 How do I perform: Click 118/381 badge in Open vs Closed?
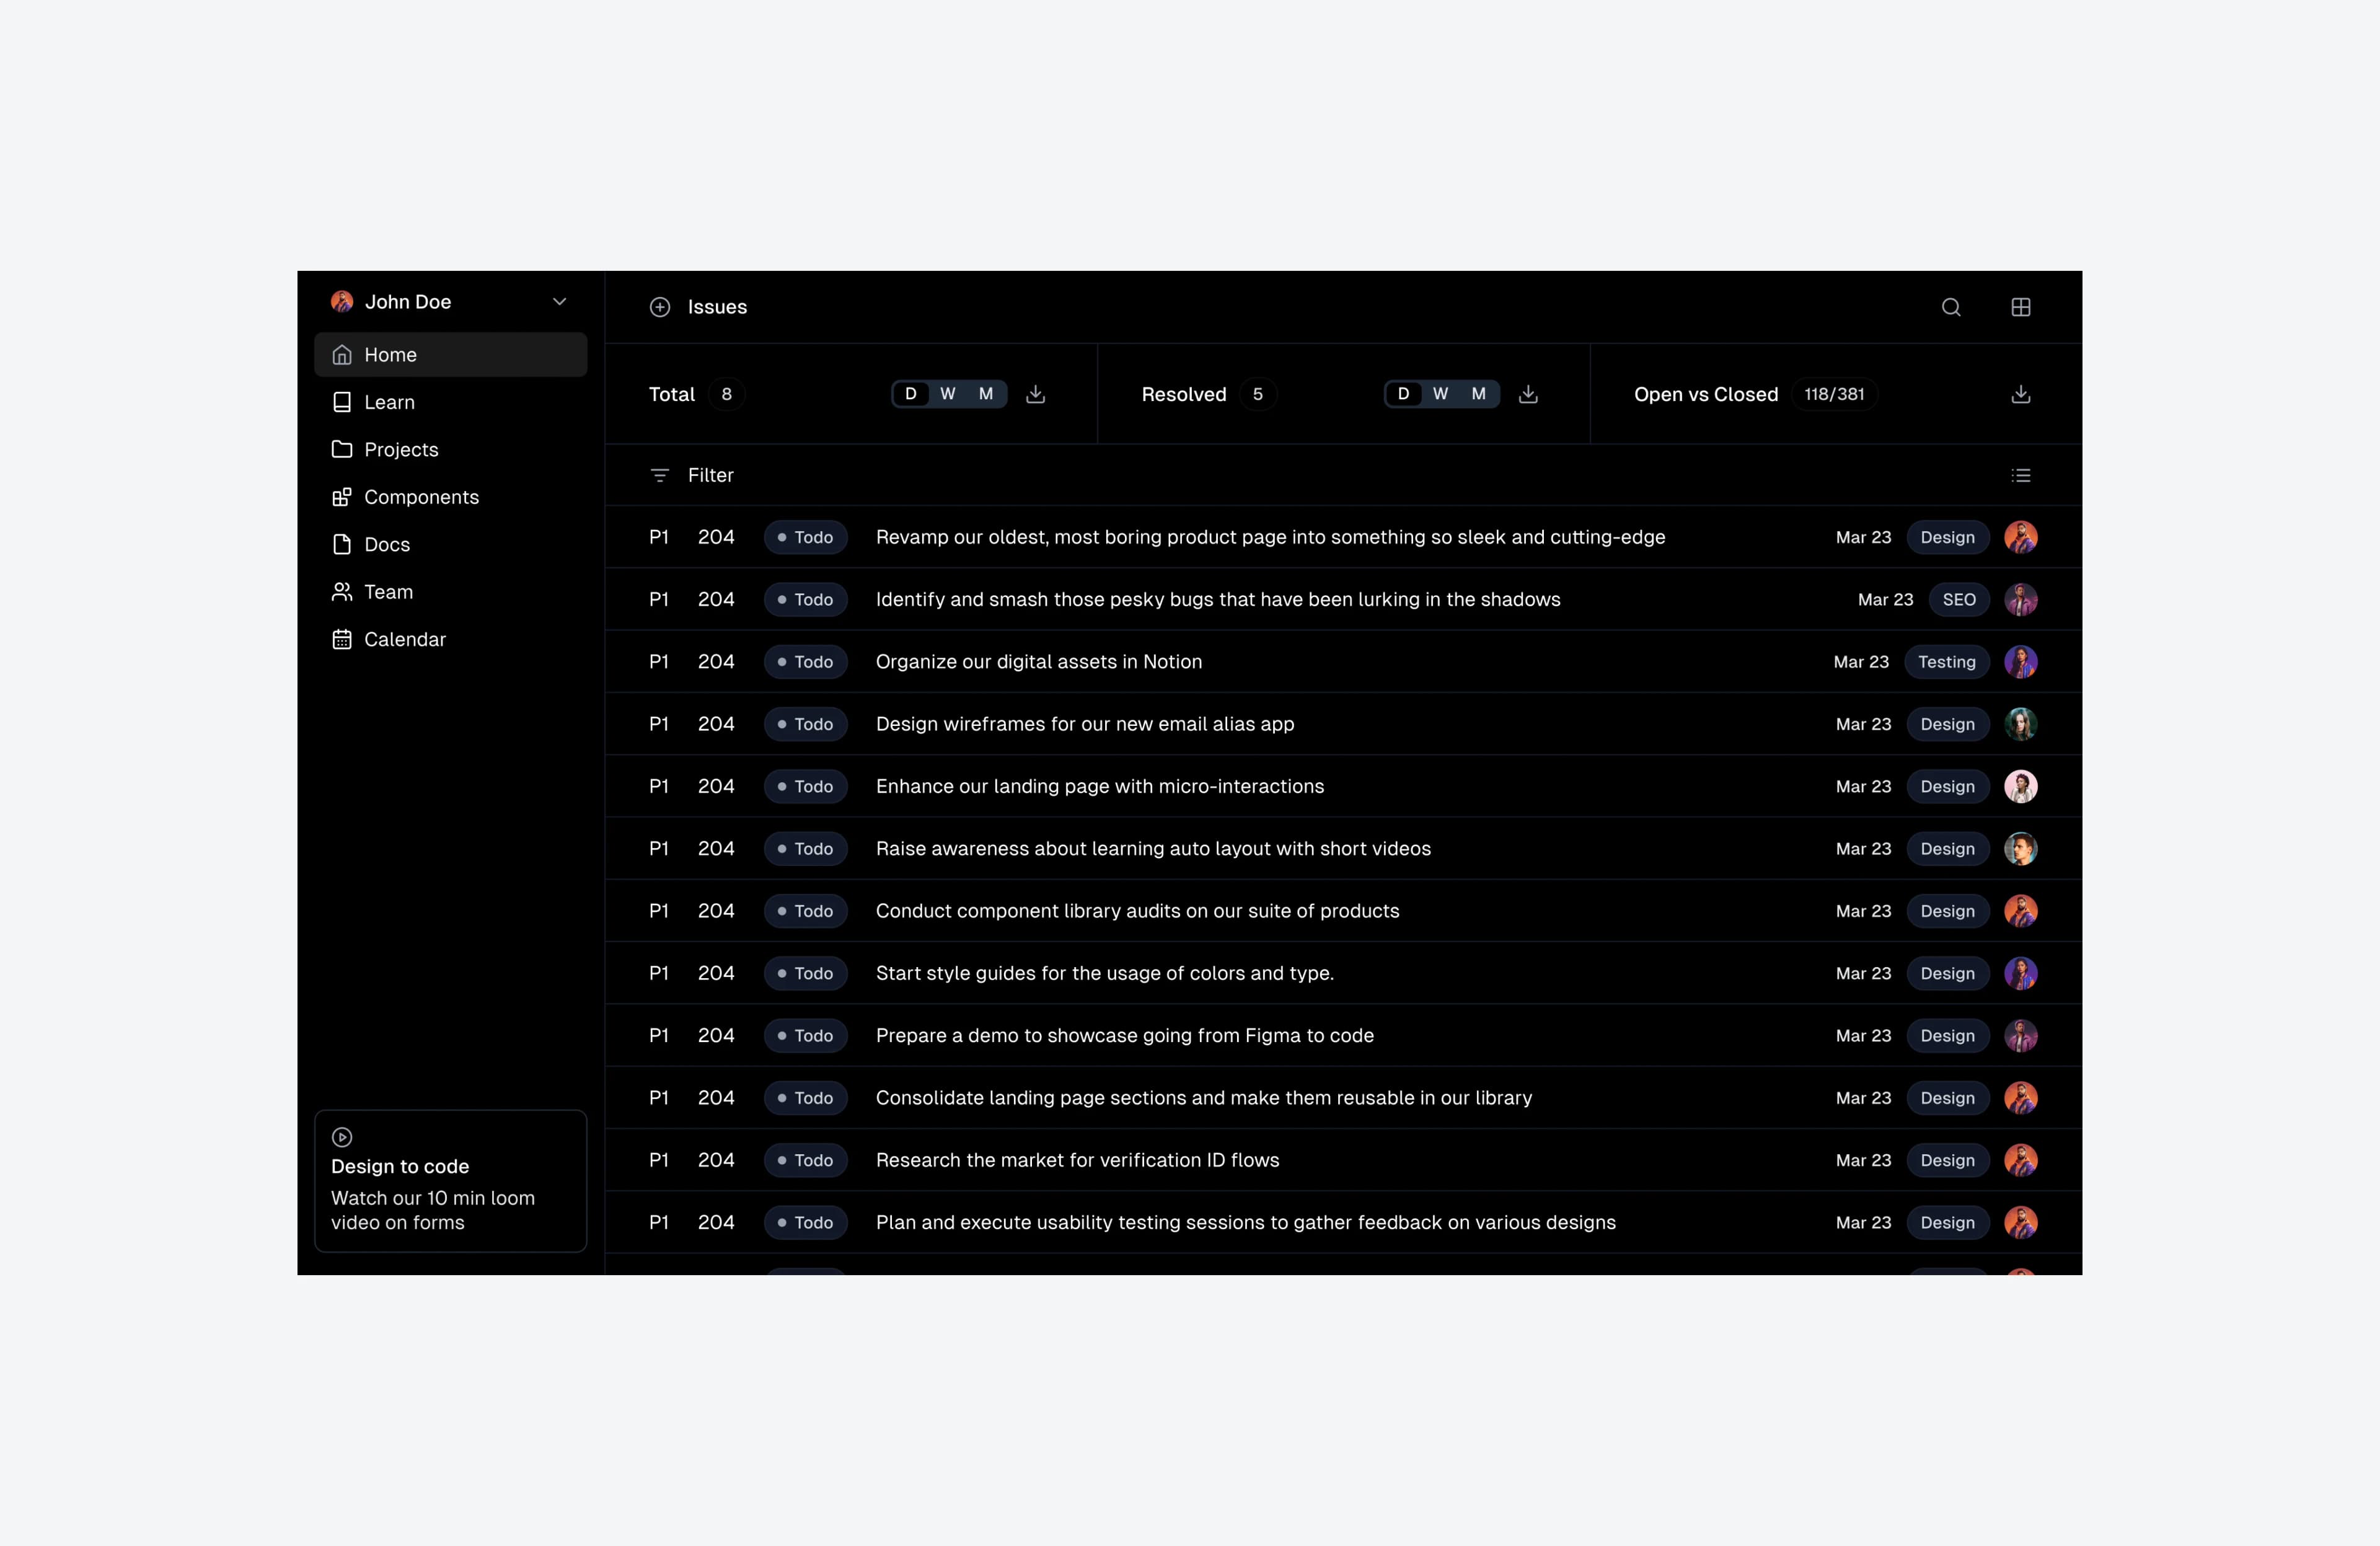pos(1835,394)
